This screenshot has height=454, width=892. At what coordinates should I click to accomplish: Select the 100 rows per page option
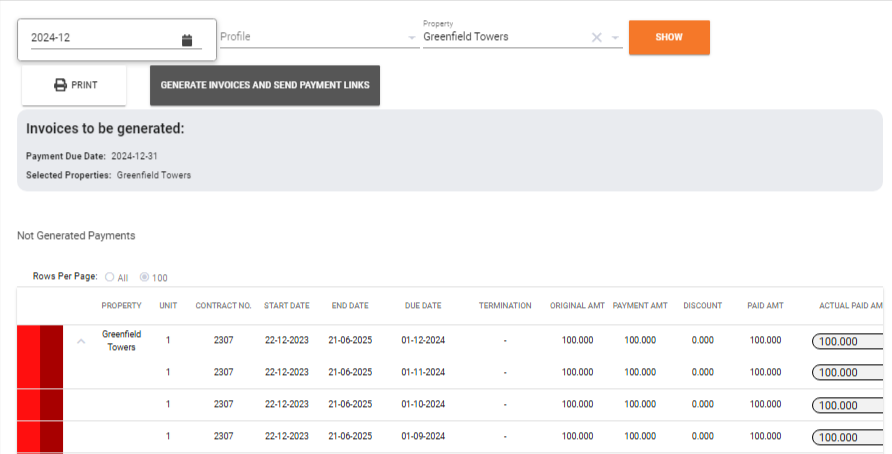tap(144, 277)
